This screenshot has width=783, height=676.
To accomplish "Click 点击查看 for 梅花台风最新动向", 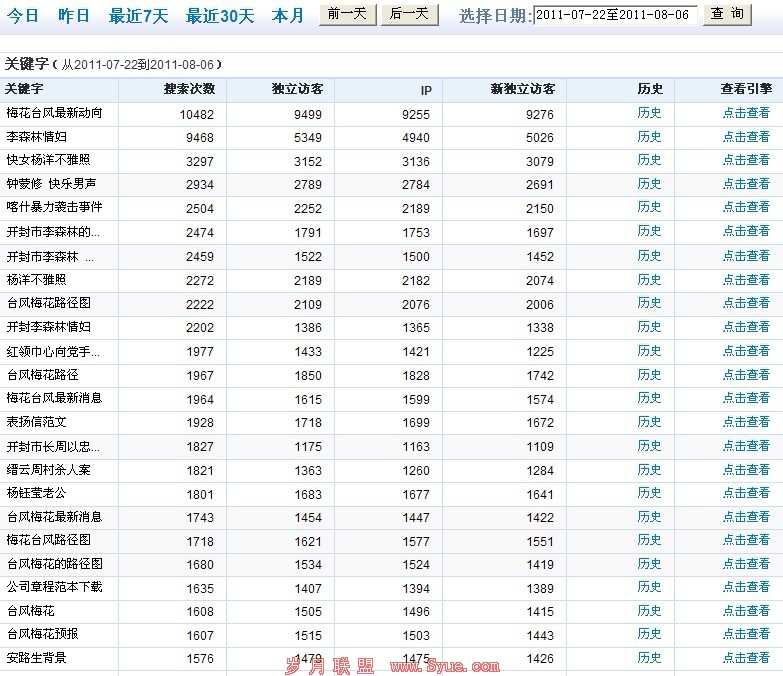I will coord(746,113).
